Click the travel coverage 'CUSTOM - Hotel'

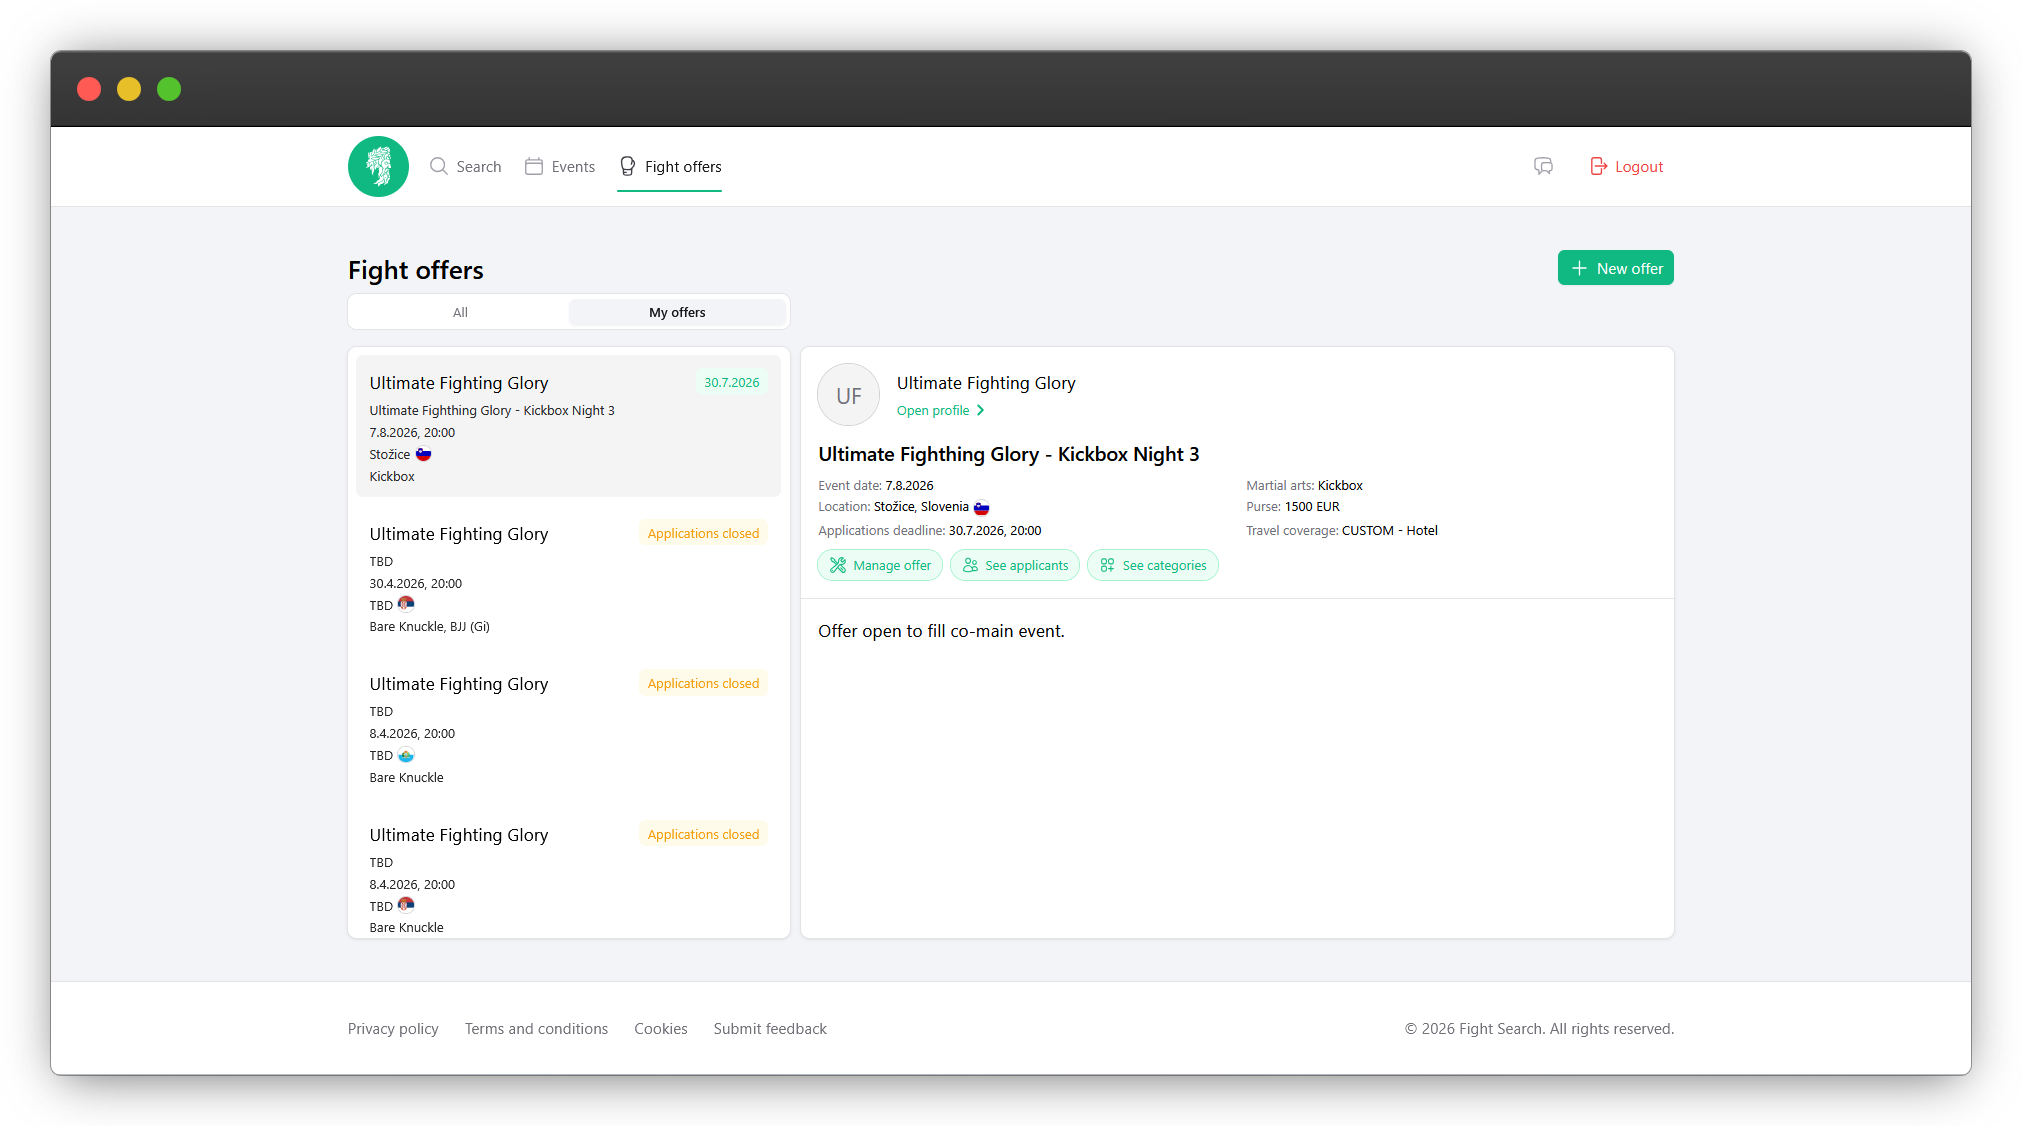pos(1390,531)
